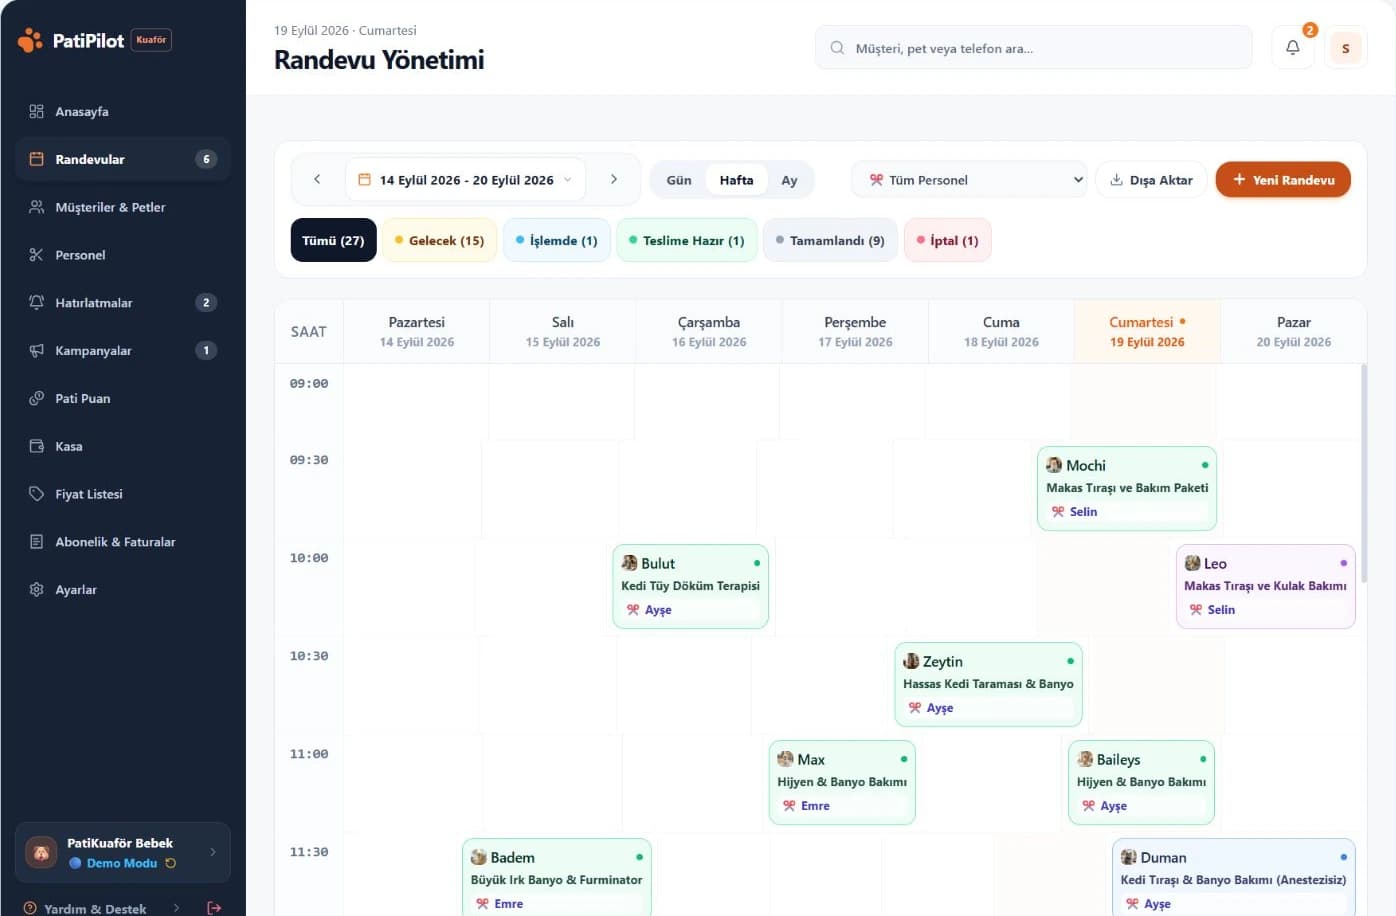The width and height of the screenshot is (1396, 916).
Task: Click the Dışa Aktar button
Action: pyautogui.click(x=1151, y=180)
